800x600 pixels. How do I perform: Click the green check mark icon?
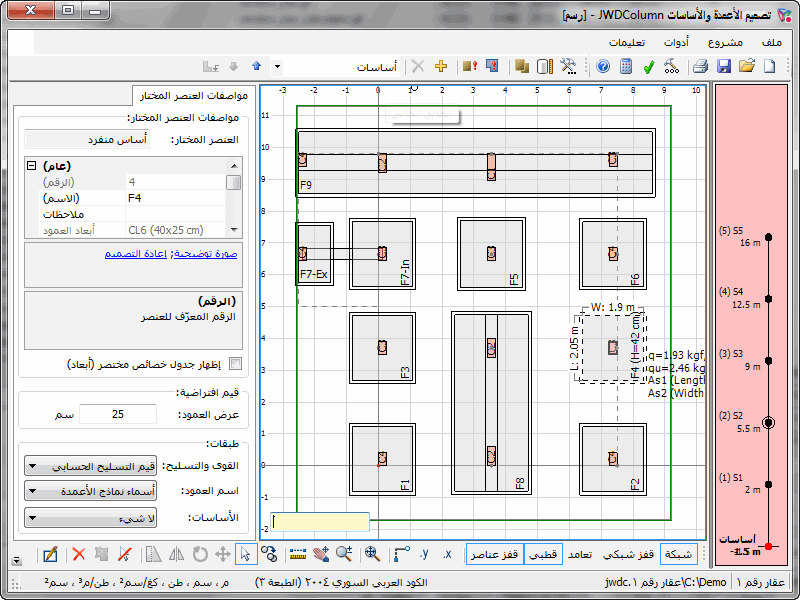point(649,67)
